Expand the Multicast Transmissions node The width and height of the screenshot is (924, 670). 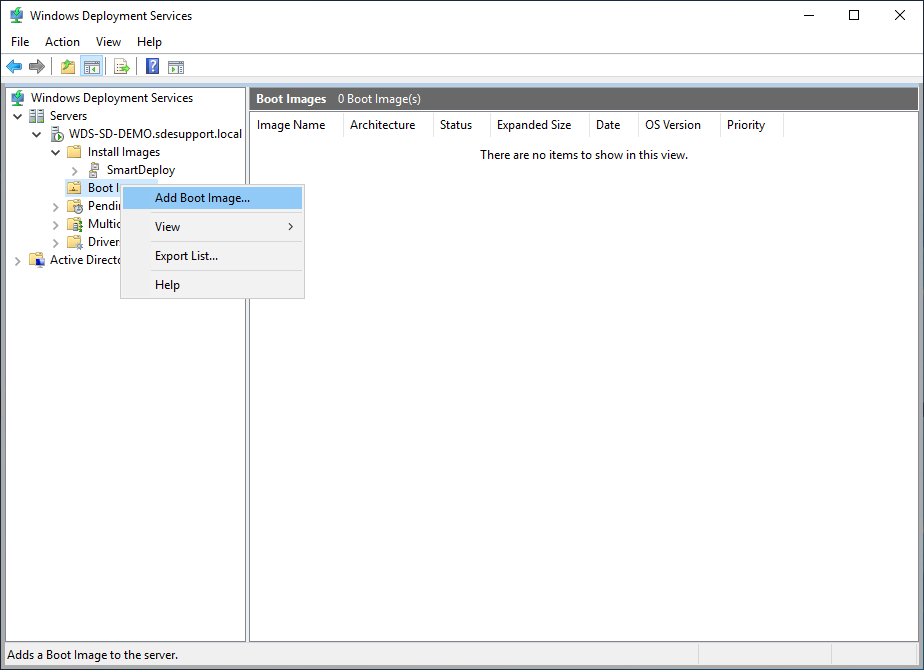[55, 225]
